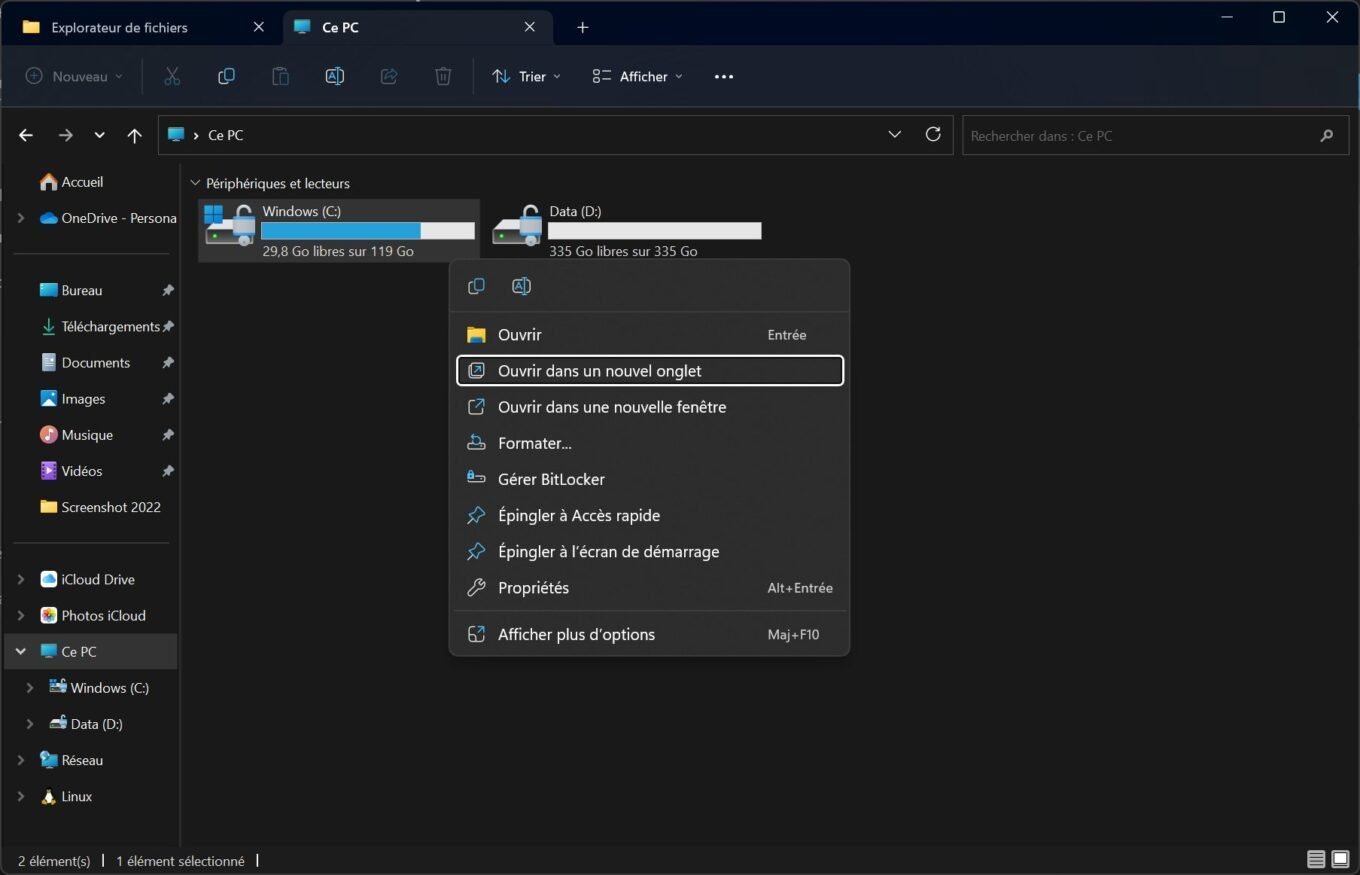The image size is (1360, 875).
Task: Select Épingler à Accès rapide
Action: (650, 515)
